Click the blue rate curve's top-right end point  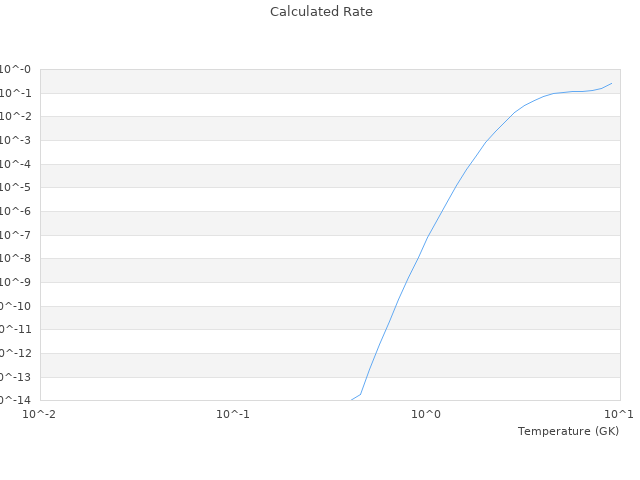(612, 83)
